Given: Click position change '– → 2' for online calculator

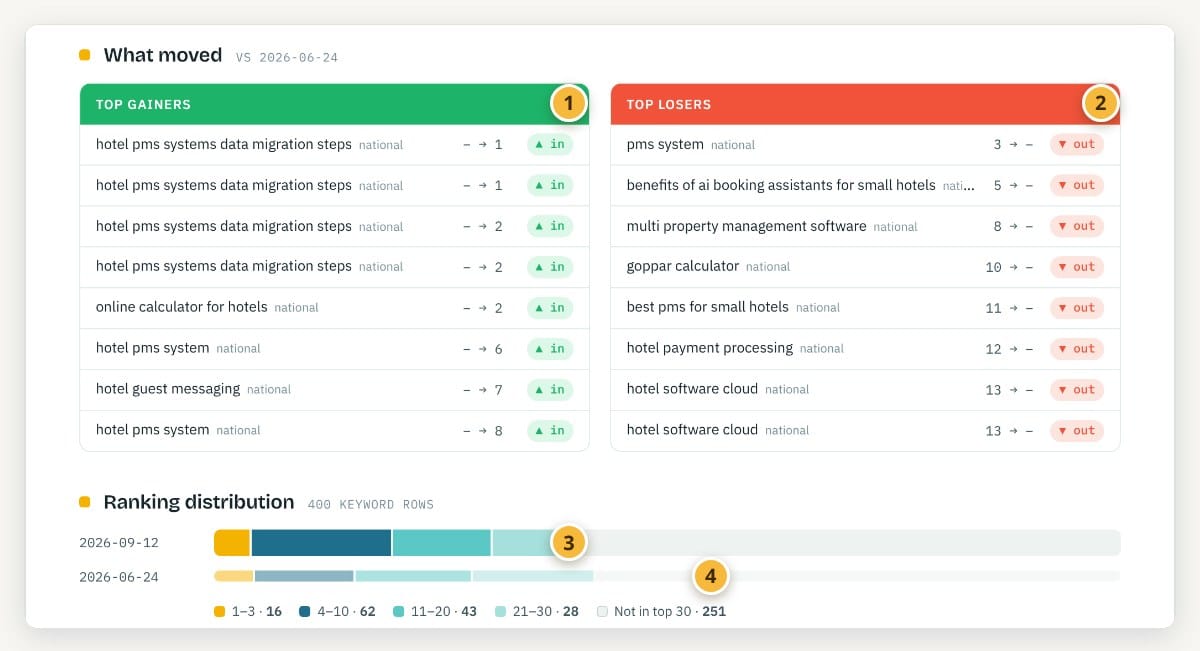Looking at the screenshot, I should pyautogui.click(x=483, y=308).
